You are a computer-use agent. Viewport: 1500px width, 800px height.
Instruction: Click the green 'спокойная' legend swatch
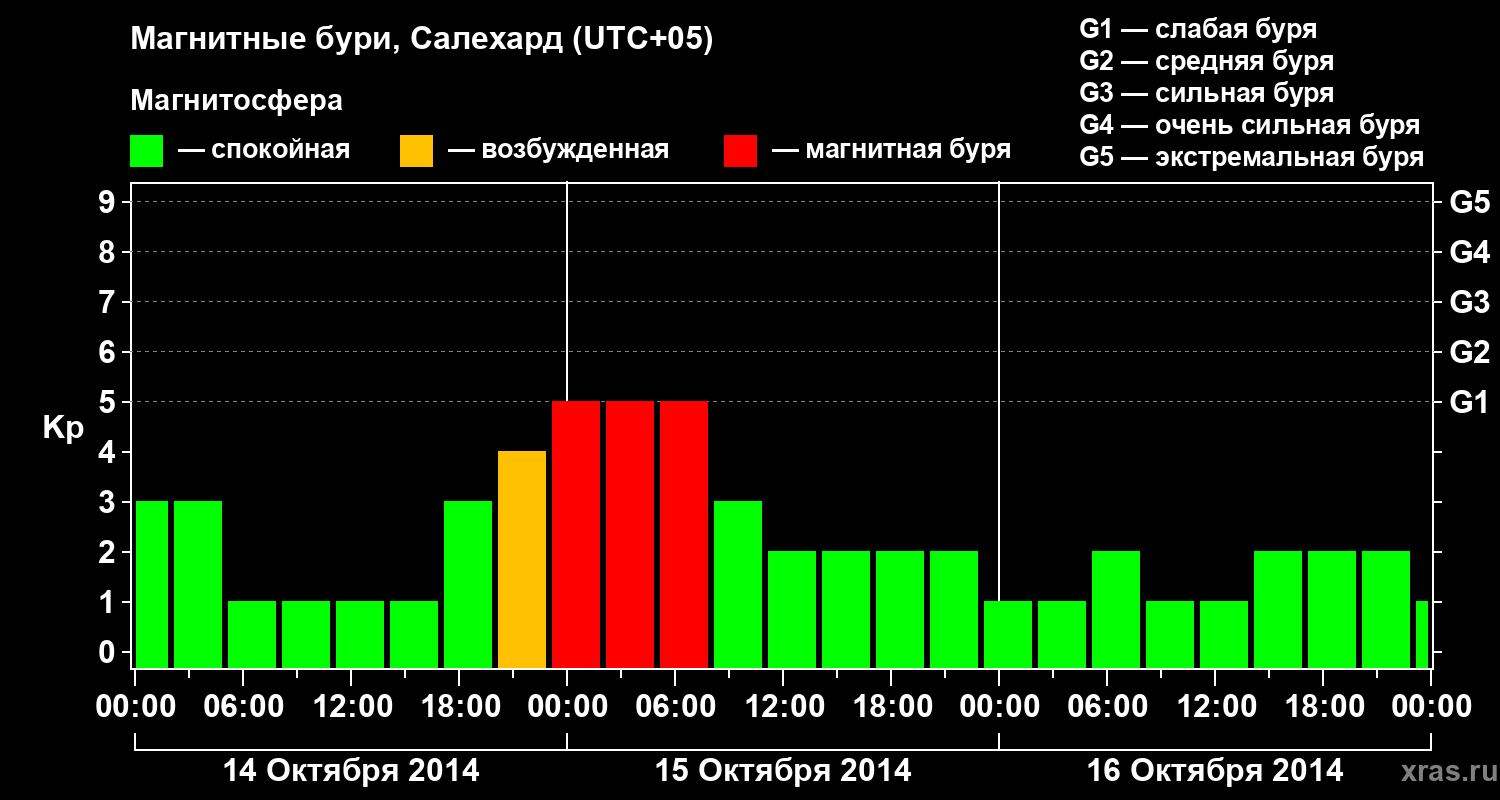146,151
